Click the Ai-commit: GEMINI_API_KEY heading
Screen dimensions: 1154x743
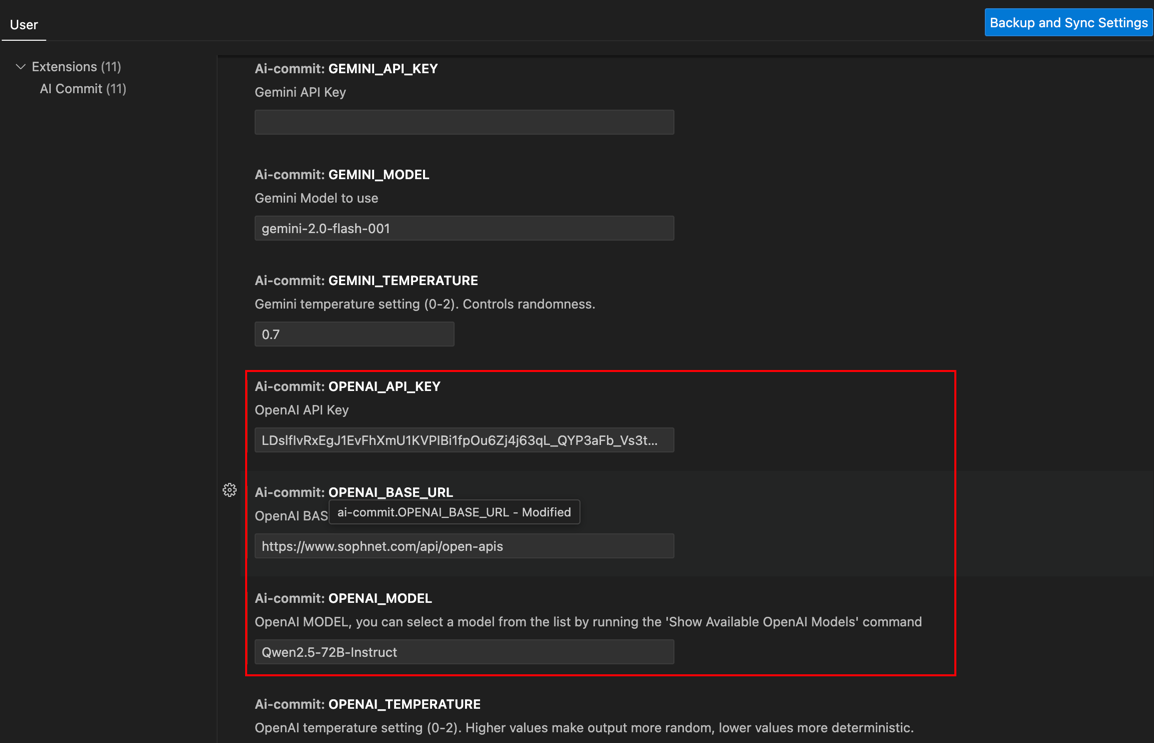tap(346, 68)
